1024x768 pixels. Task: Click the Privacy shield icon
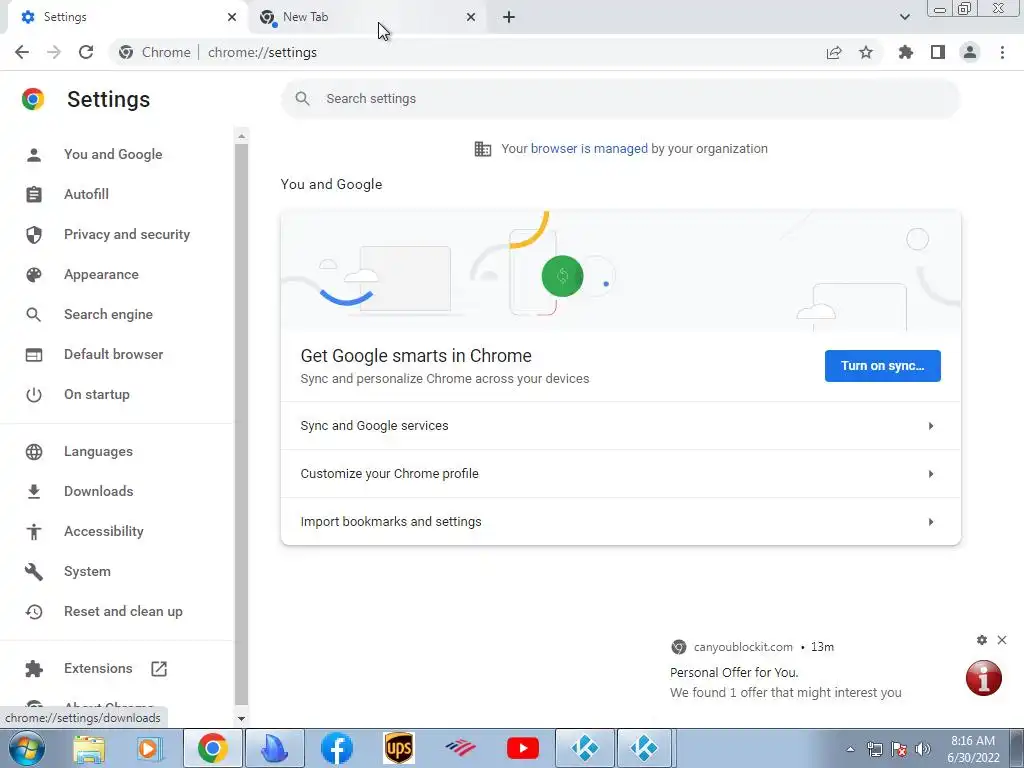point(34,234)
